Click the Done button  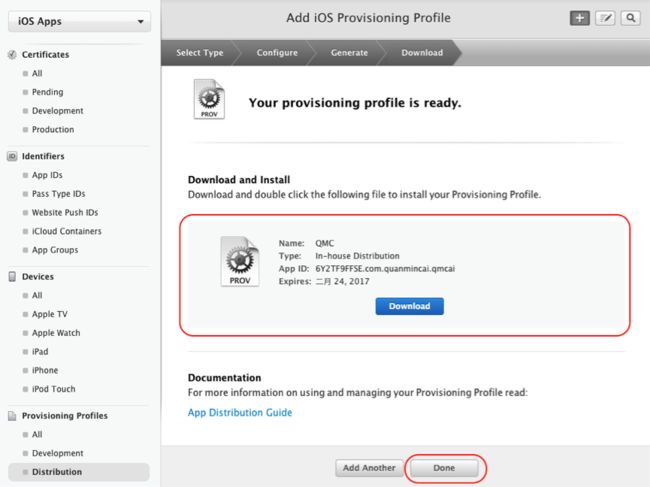click(x=444, y=468)
